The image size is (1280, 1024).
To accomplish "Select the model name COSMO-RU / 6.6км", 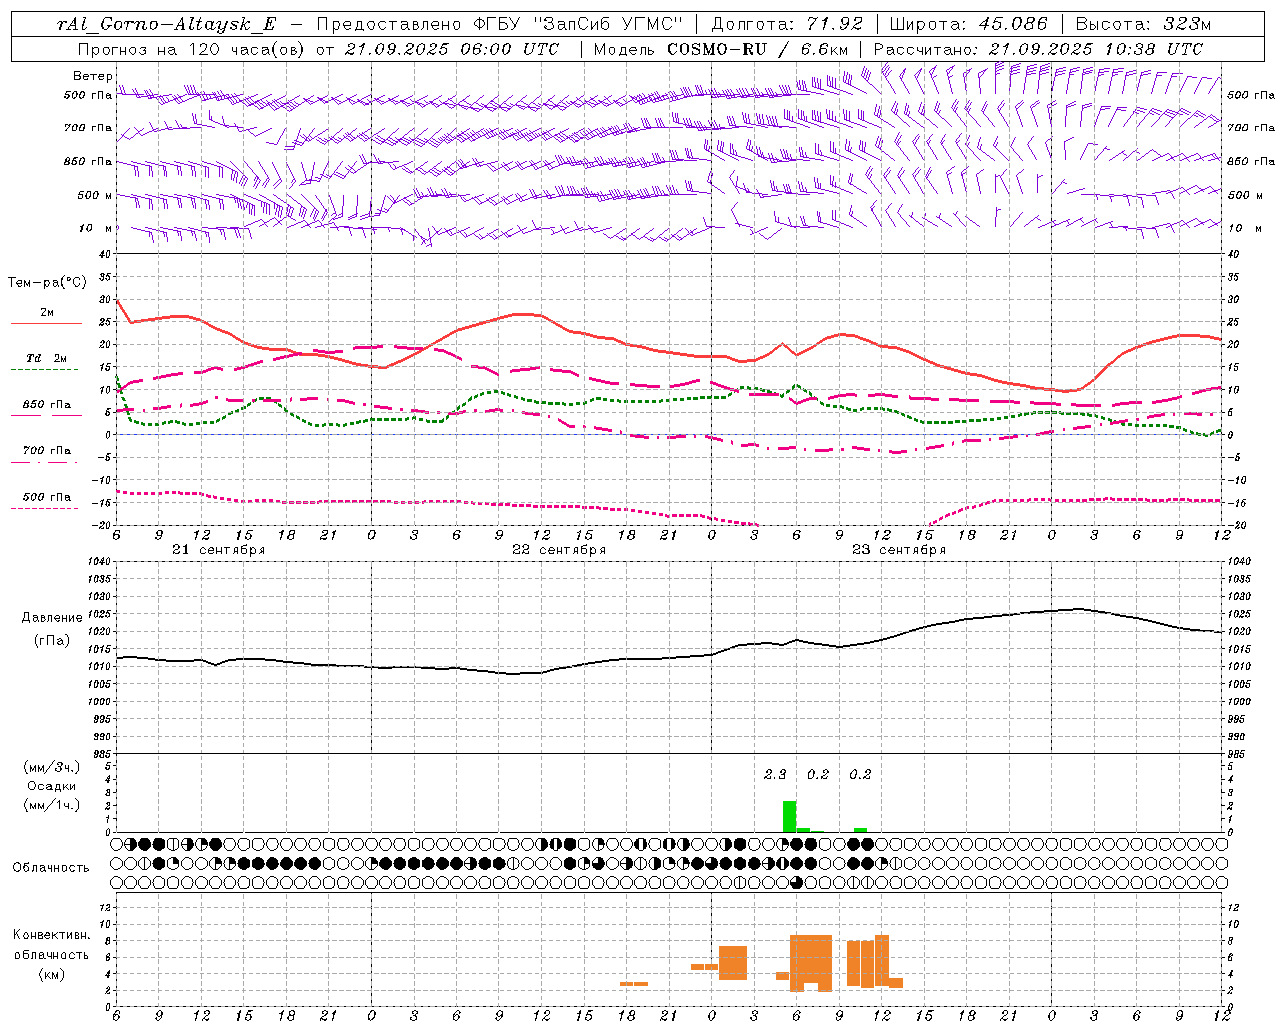I will pos(757,49).
